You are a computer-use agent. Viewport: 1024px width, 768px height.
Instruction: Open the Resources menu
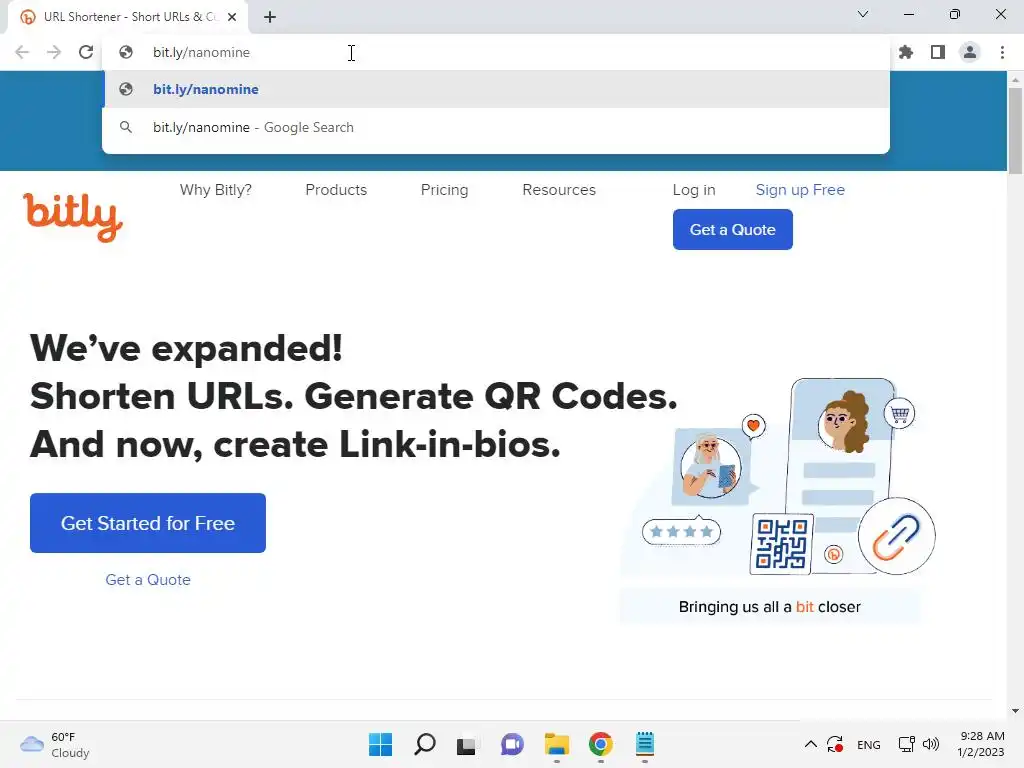click(559, 190)
